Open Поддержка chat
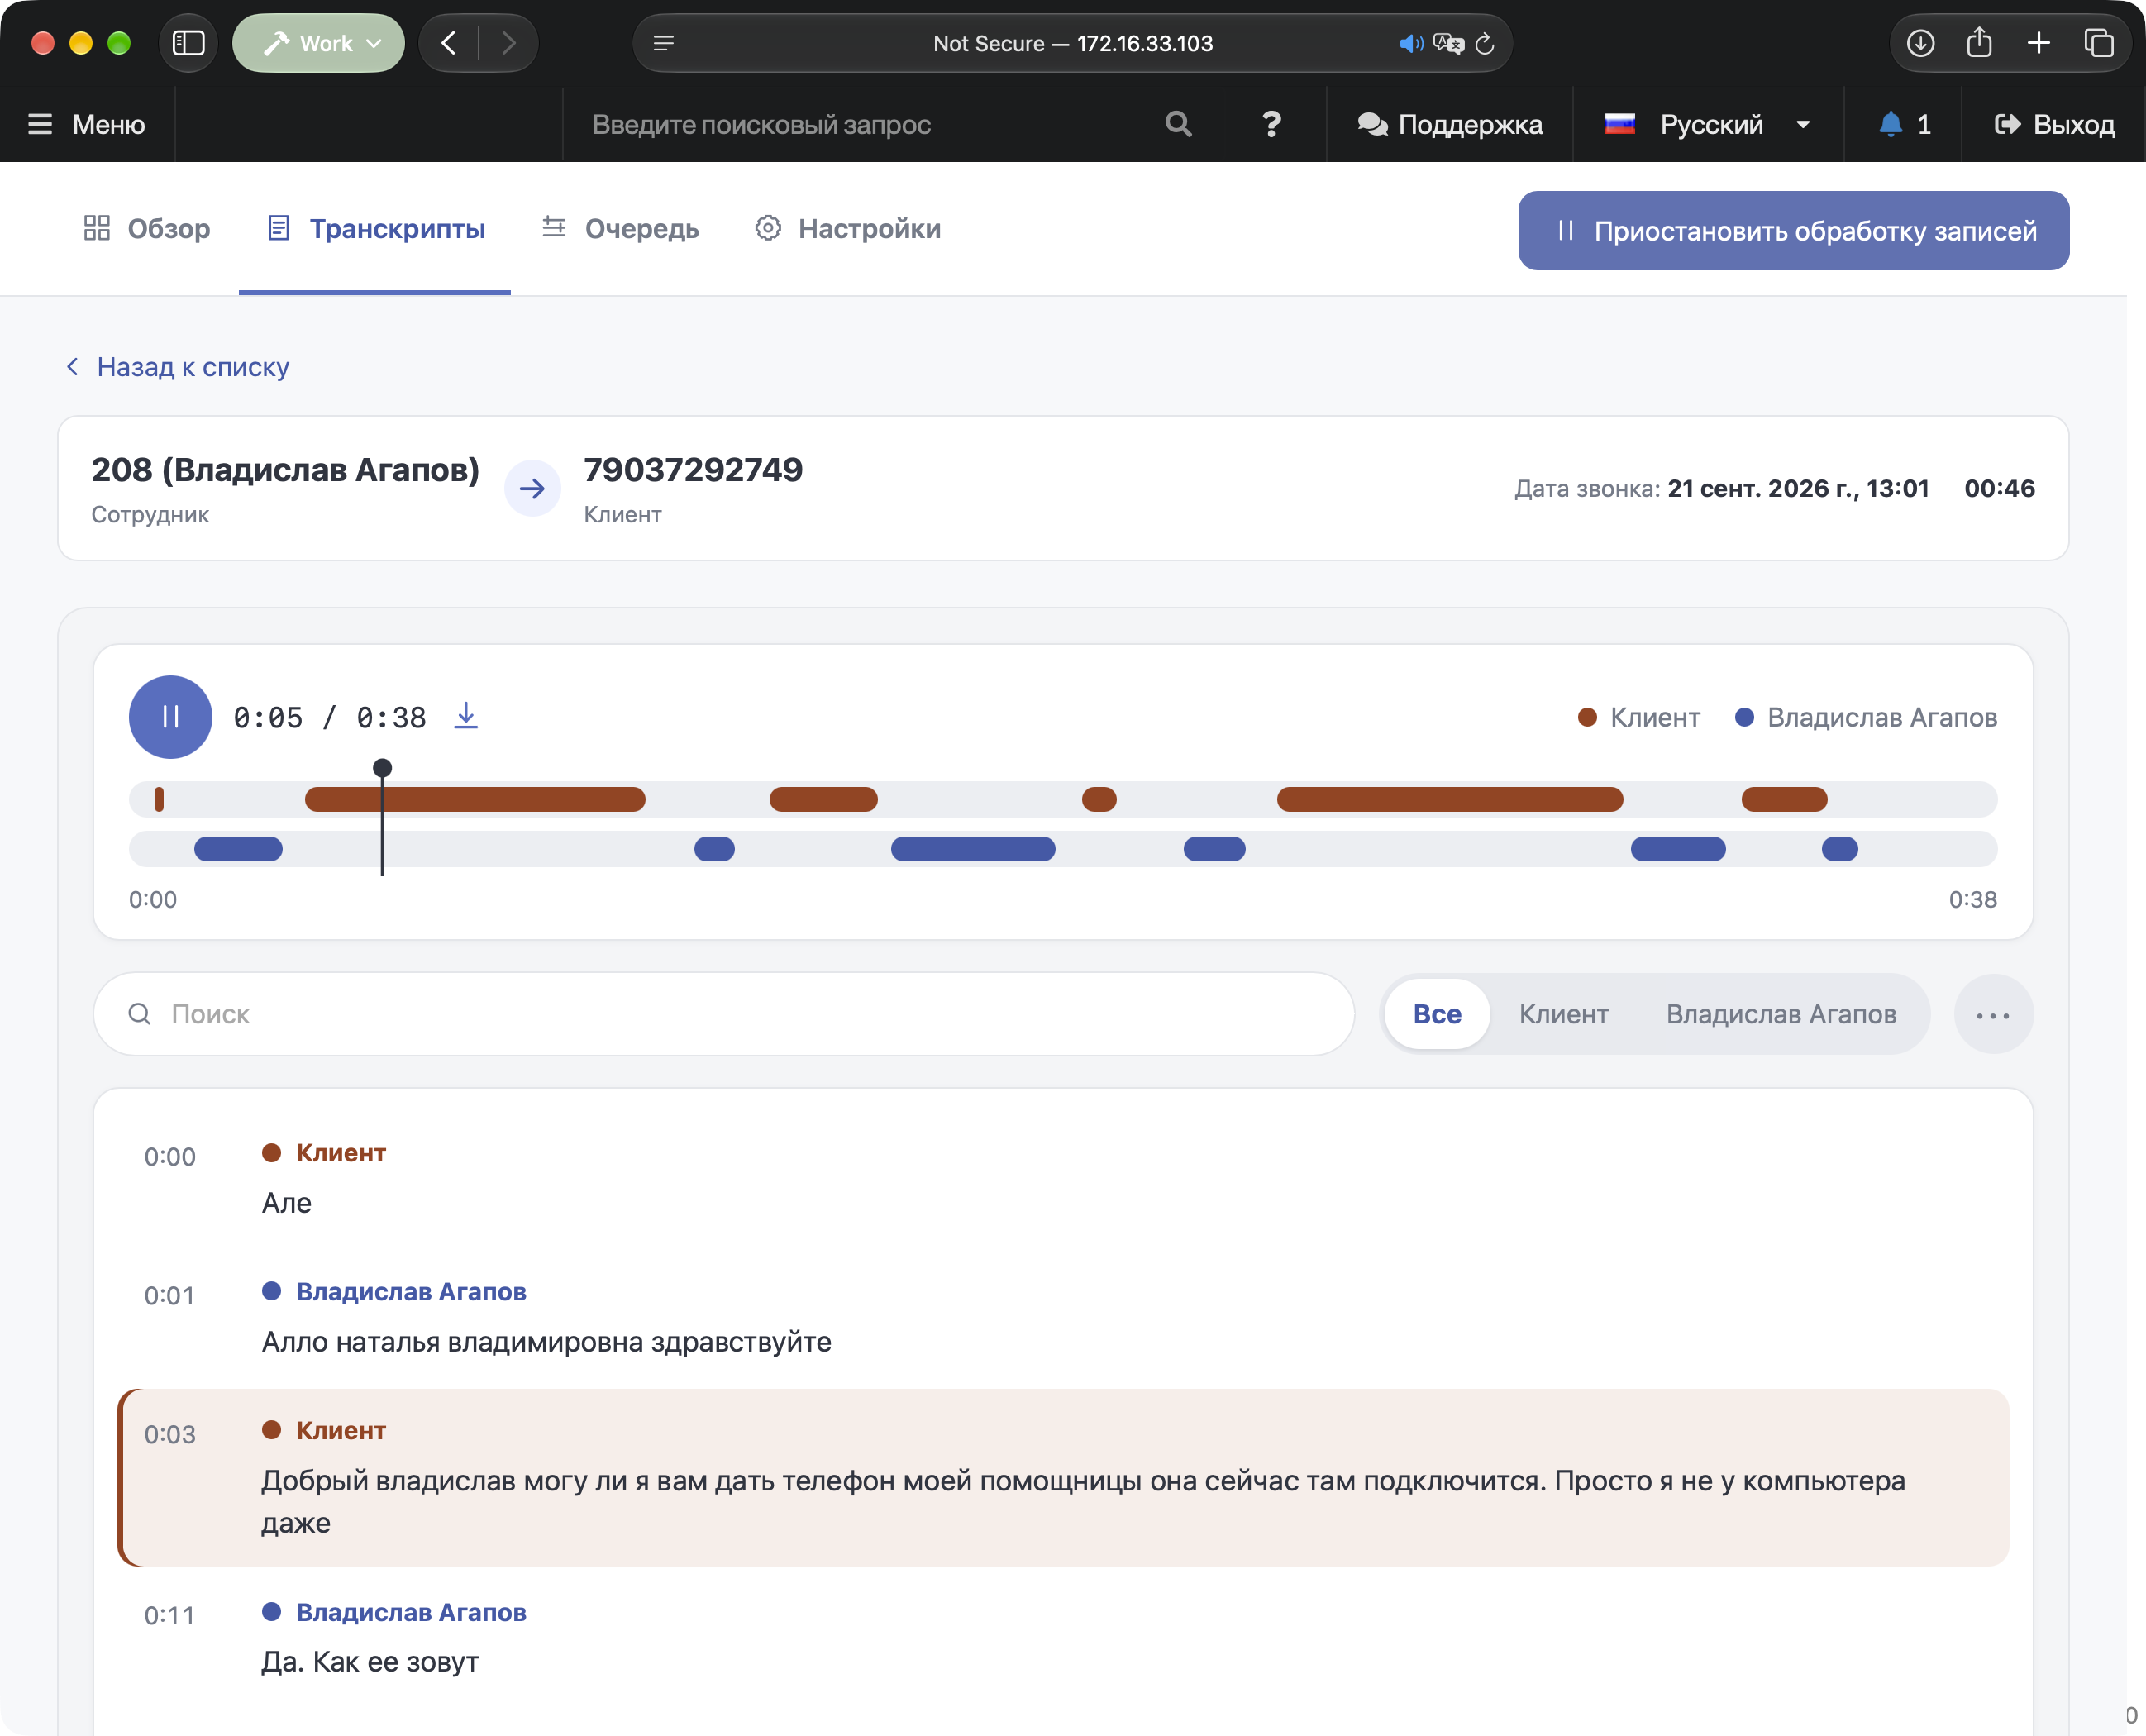The height and width of the screenshot is (1736, 2146). tap(1449, 124)
